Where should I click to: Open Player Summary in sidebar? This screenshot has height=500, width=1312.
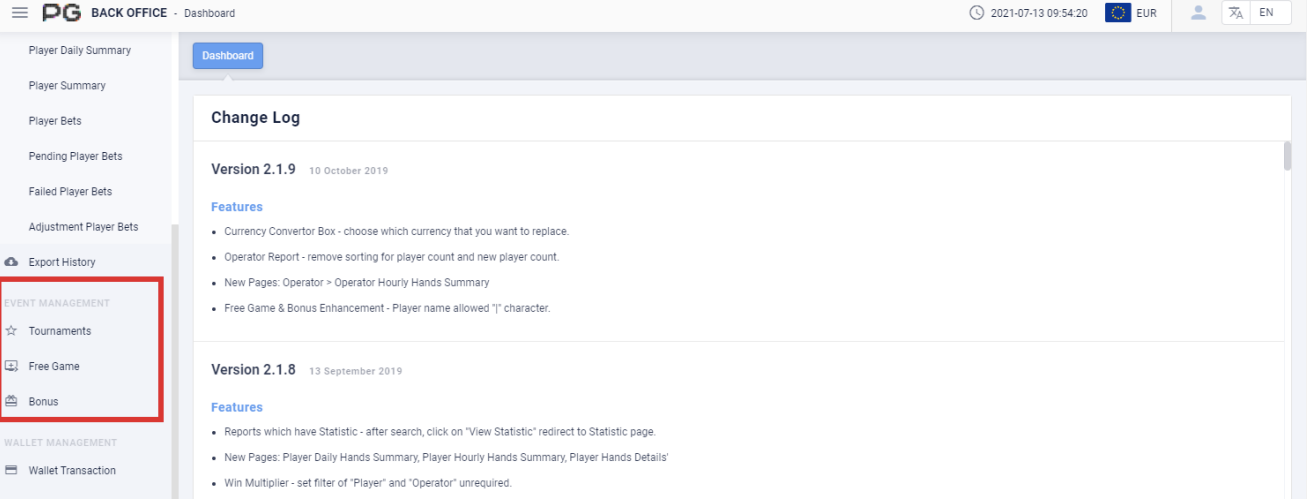tap(67, 86)
